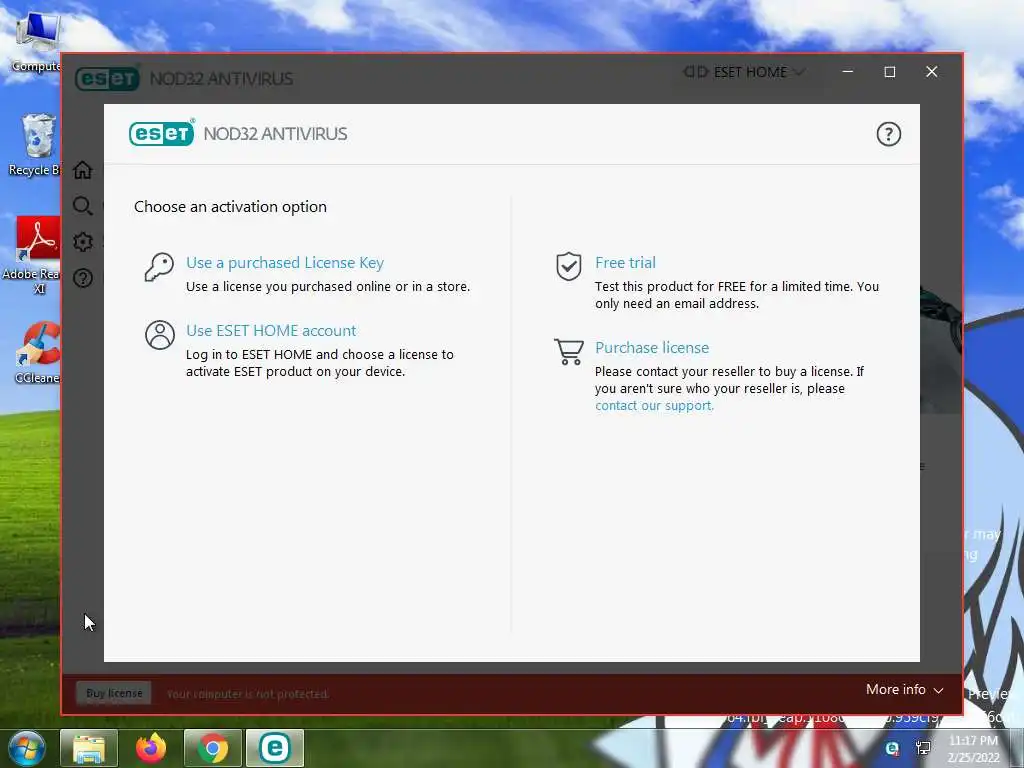1024x768 pixels.
Task: Open Help and support icon in sidebar
Action: pyautogui.click(x=83, y=278)
